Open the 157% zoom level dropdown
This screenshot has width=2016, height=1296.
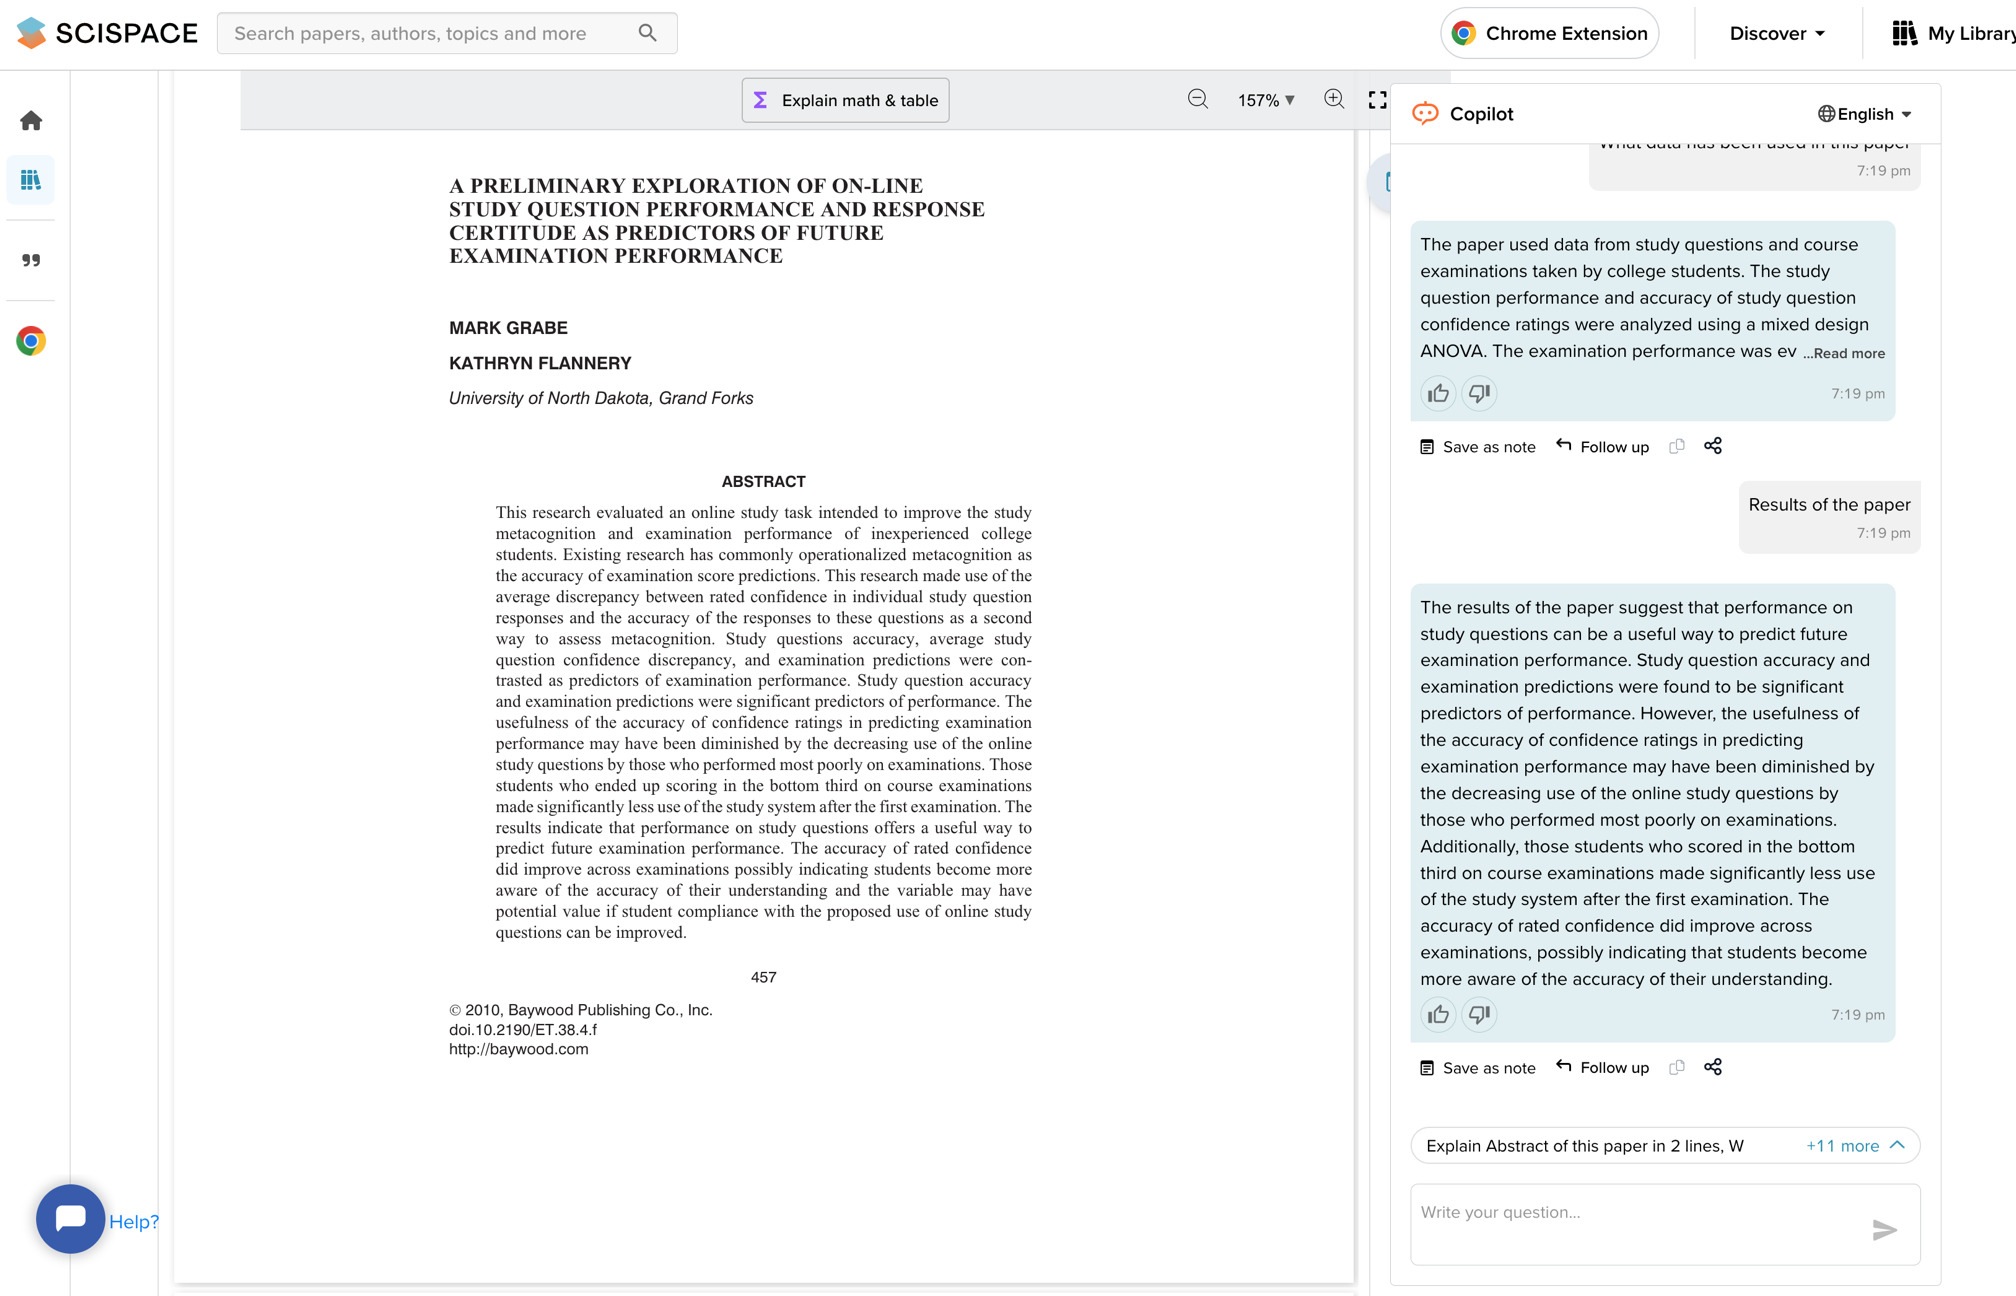[1266, 100]
